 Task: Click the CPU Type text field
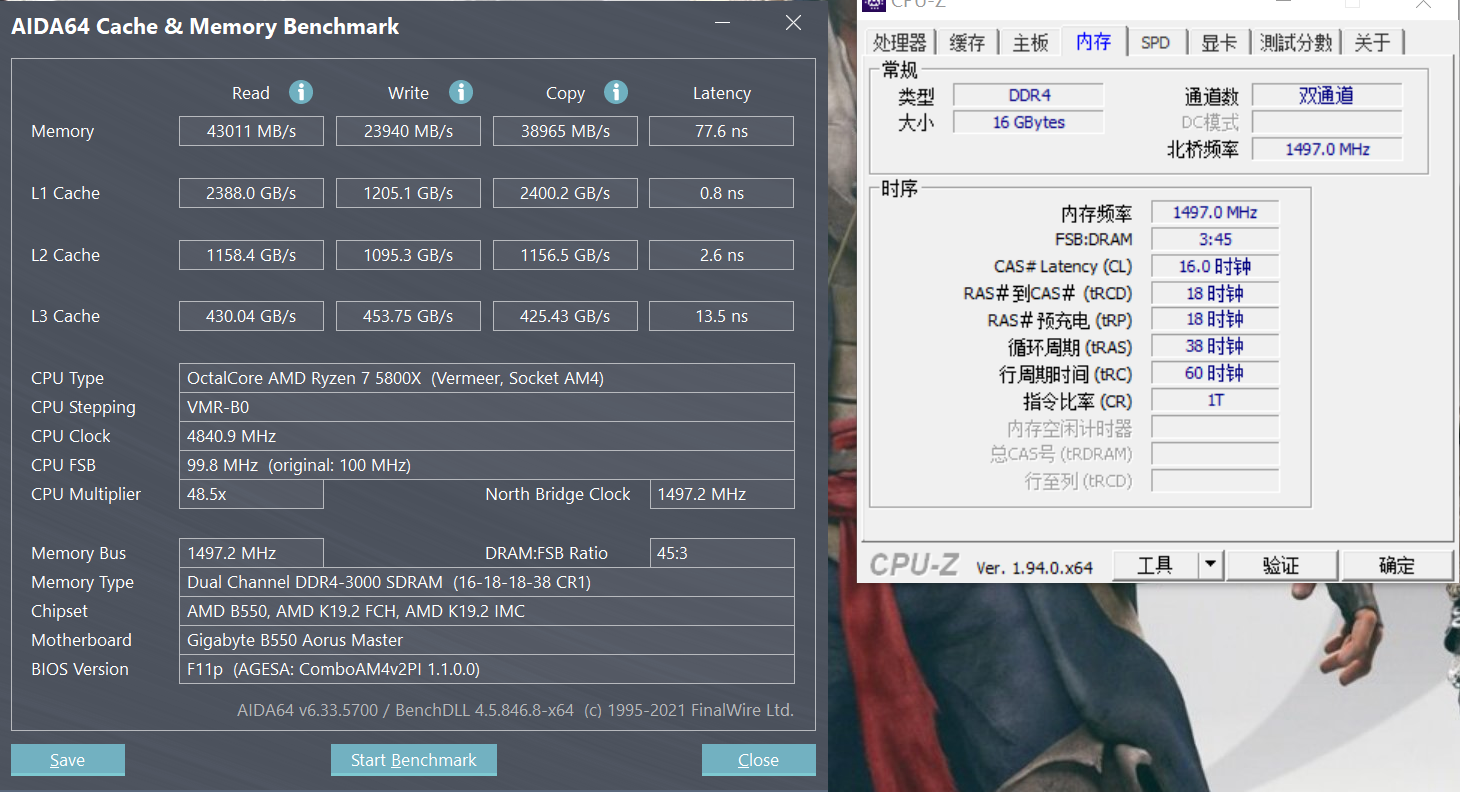(x=486, y=378)
